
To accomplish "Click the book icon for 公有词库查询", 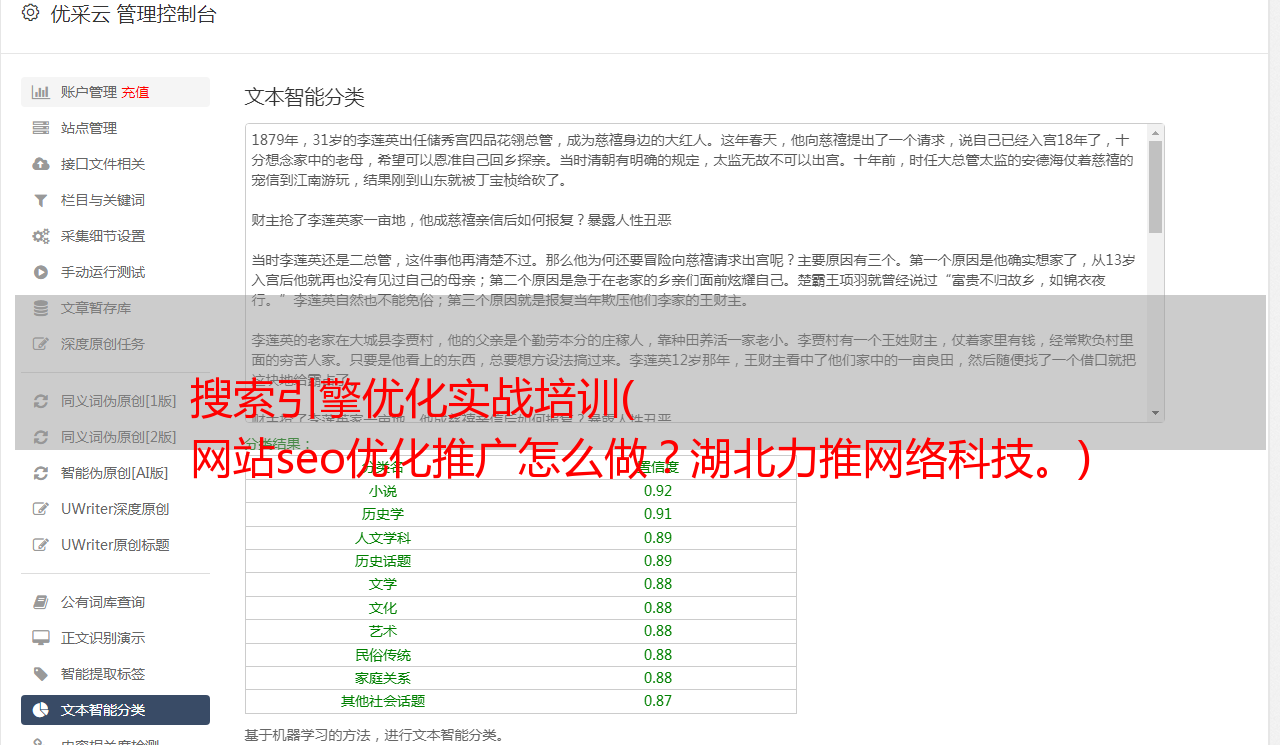I will (x=41, y=602).
